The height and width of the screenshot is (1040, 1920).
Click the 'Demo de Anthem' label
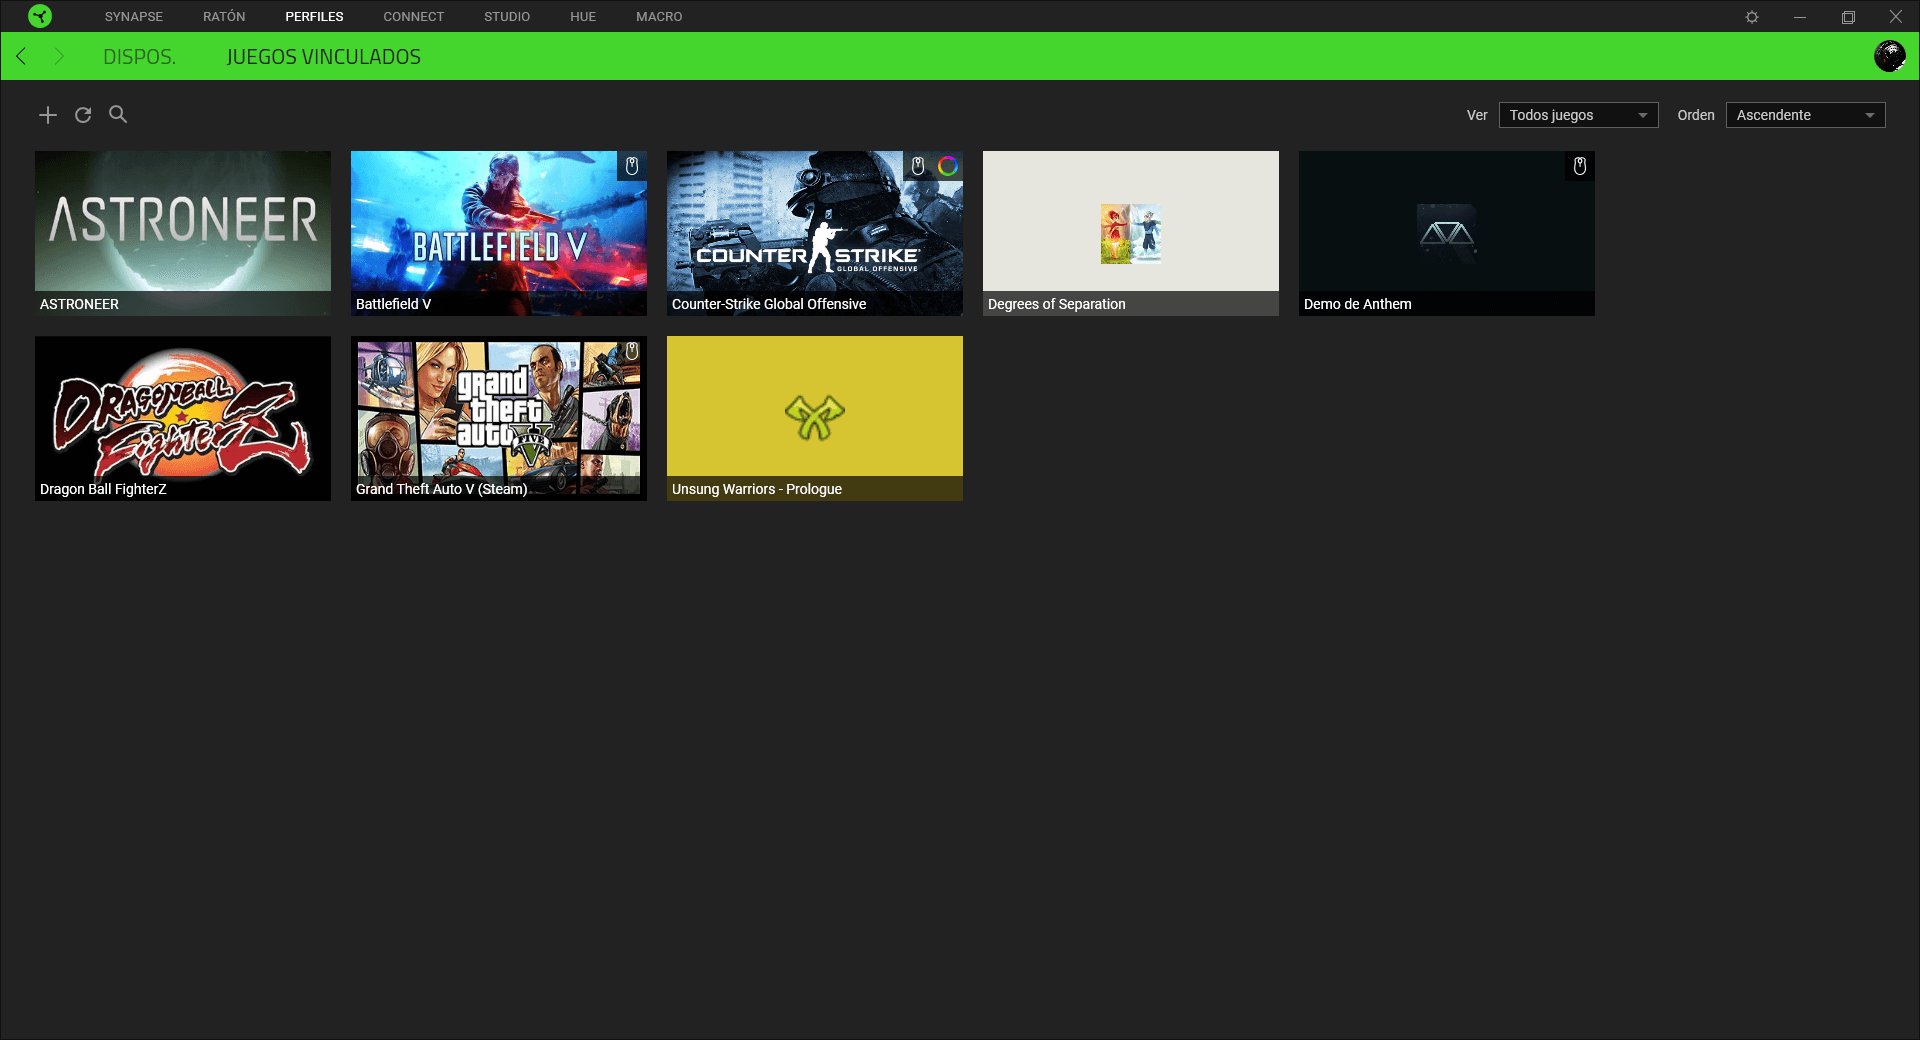[x=1358, y=304]
